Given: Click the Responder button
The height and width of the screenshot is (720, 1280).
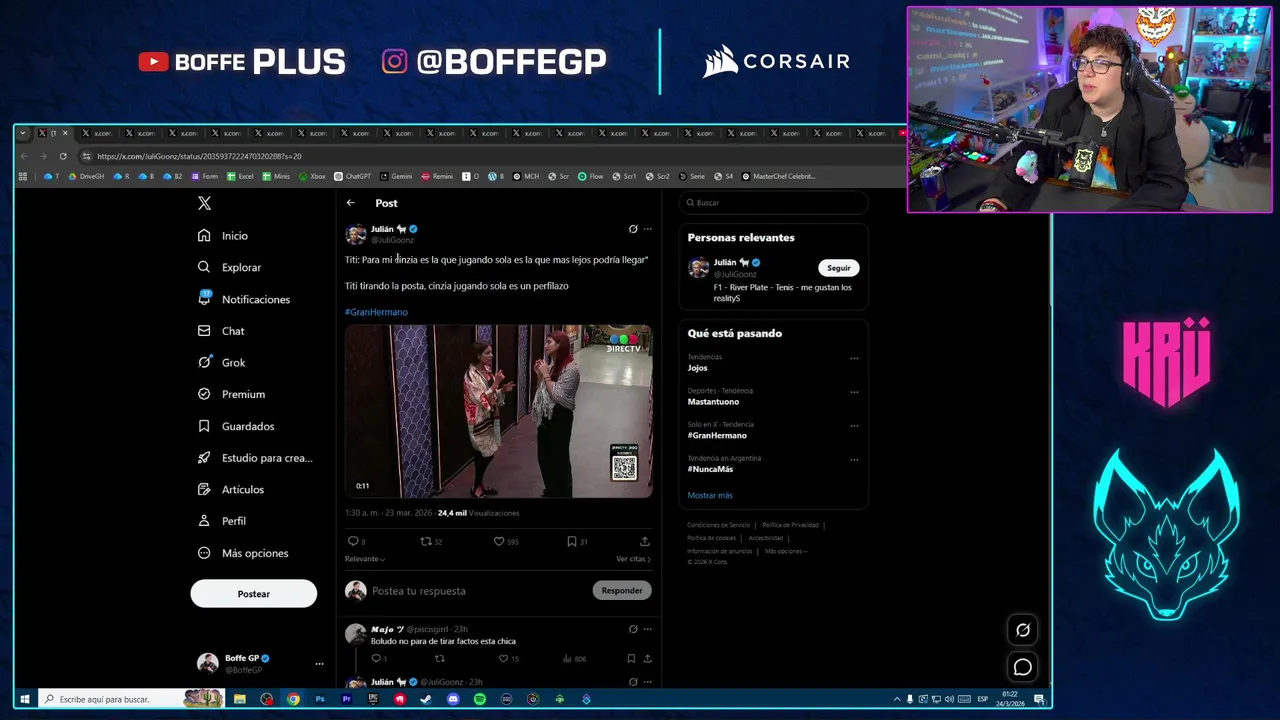Looking at the screenshot, I should point(622,591).
